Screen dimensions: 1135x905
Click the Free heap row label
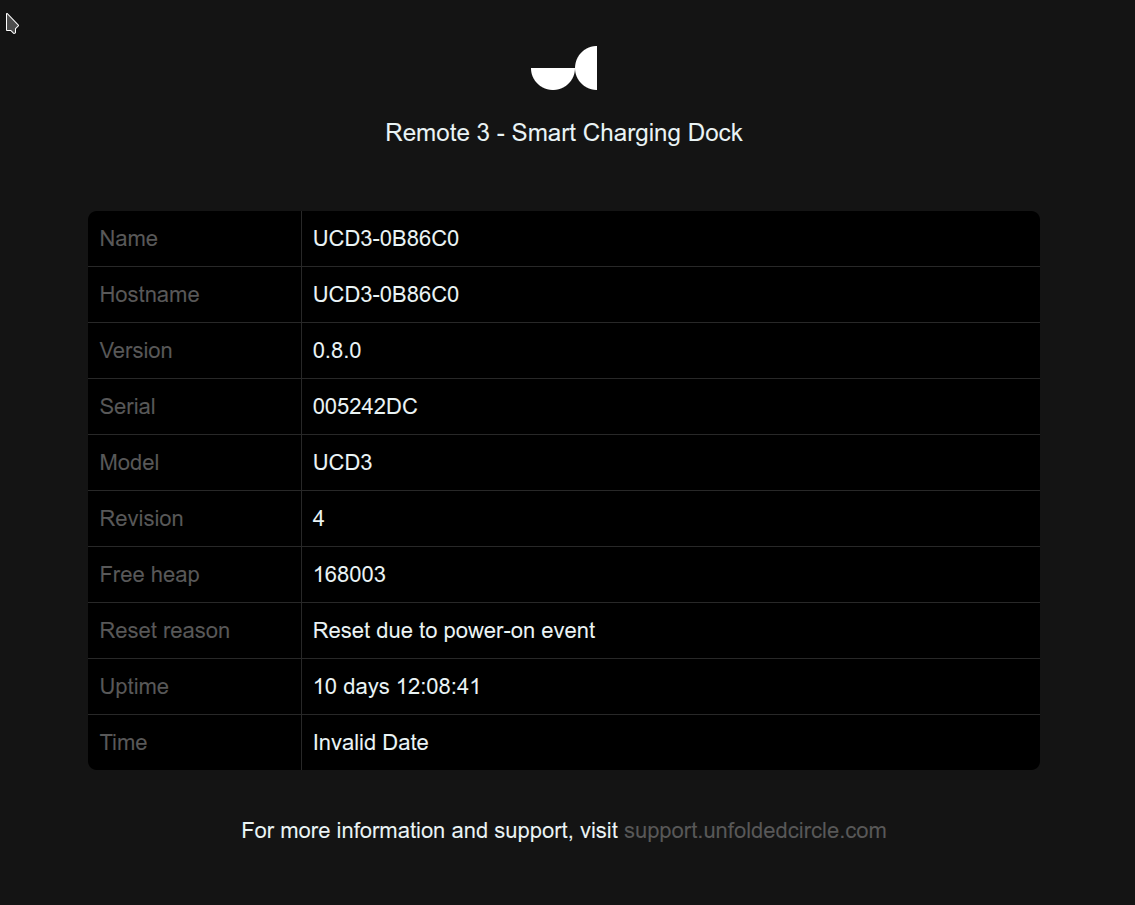(x=149, y=575)
